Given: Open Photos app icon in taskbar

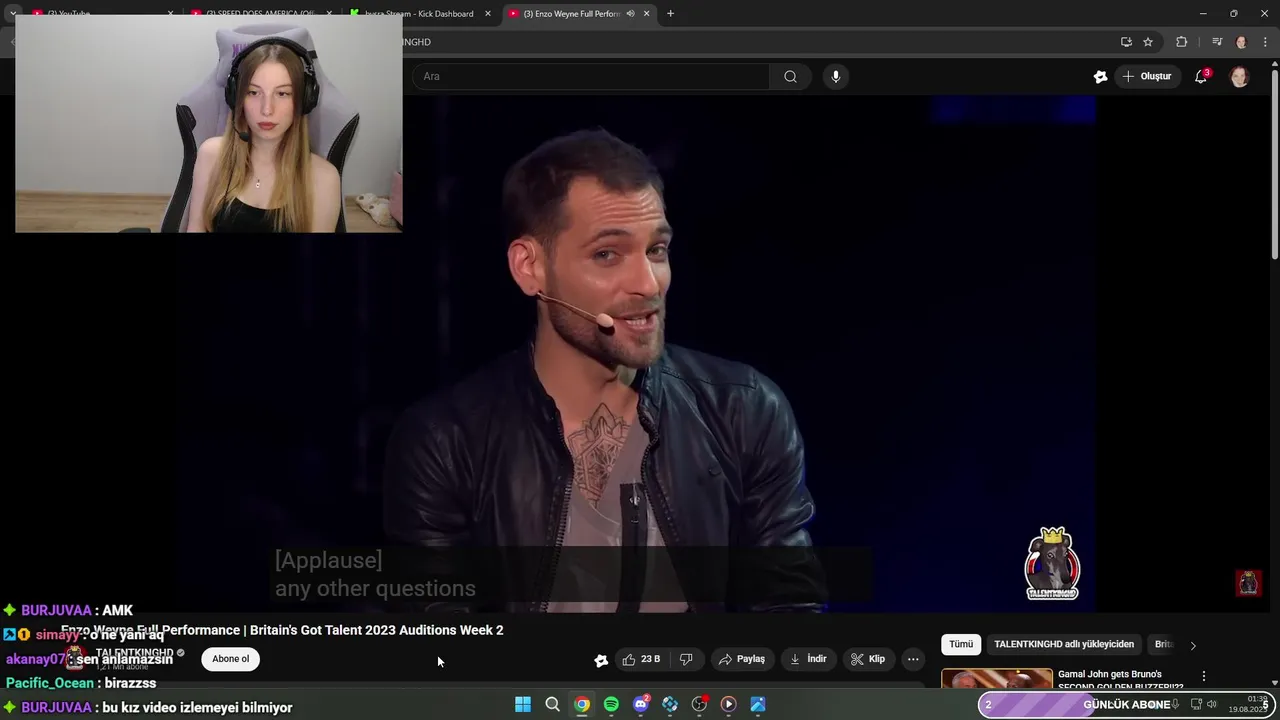Looking at the screenshot, I should coord(758,704).
